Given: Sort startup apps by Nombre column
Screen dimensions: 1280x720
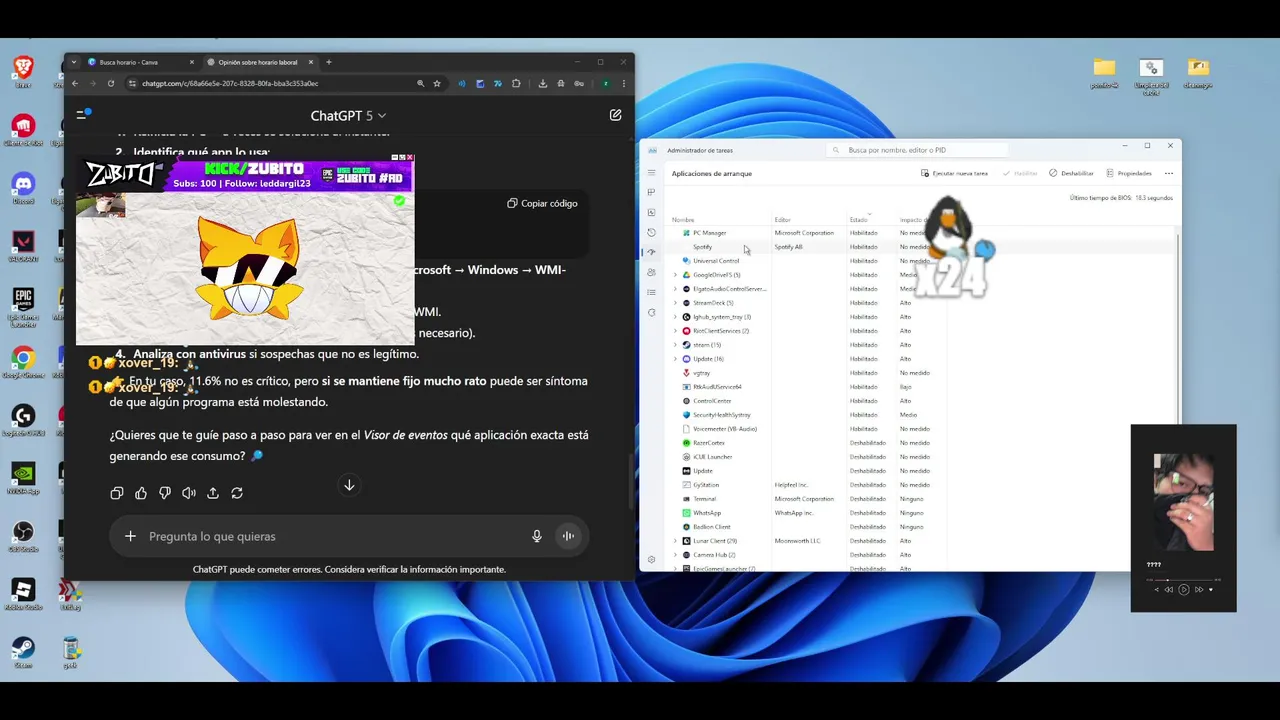Looking at the screenshot, I should [x=683, y=220].
